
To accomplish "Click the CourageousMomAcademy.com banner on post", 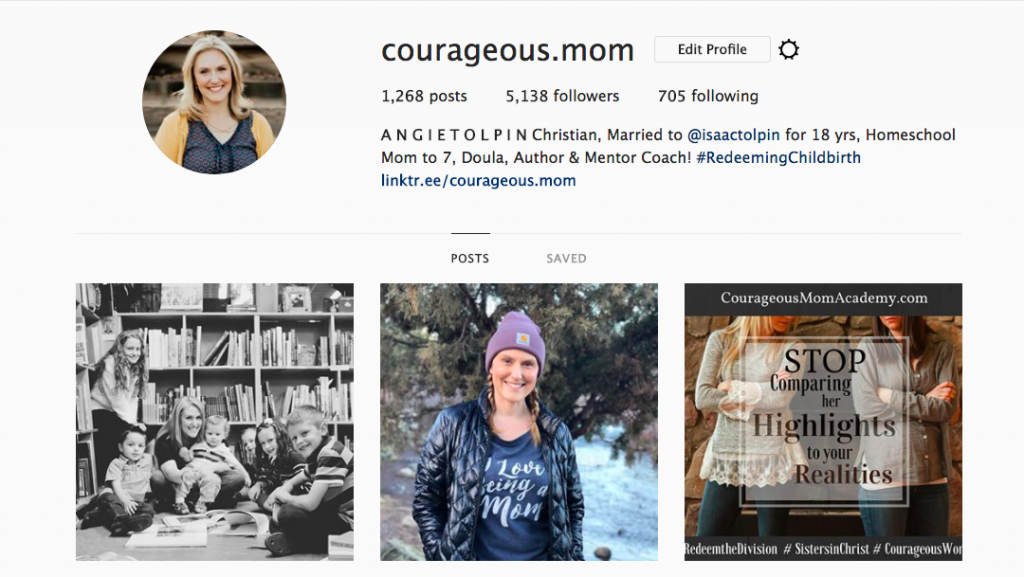I will pos(824,298).
